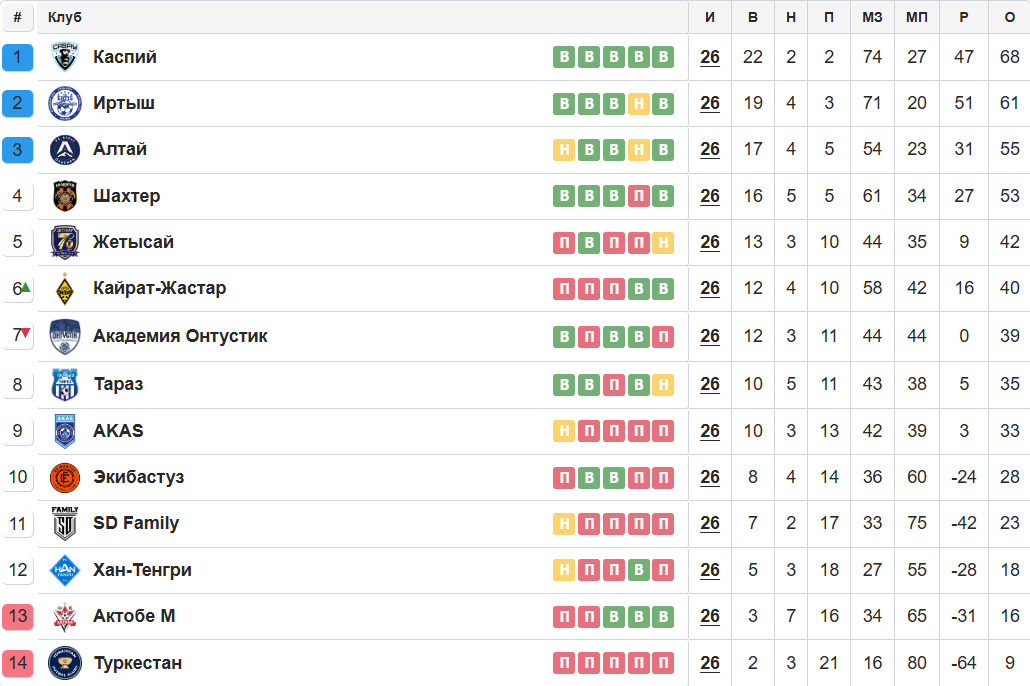Open the Жетысай club page link
Image resolution: width=1030 pixels, height=686 pixels.
(133, 242)
